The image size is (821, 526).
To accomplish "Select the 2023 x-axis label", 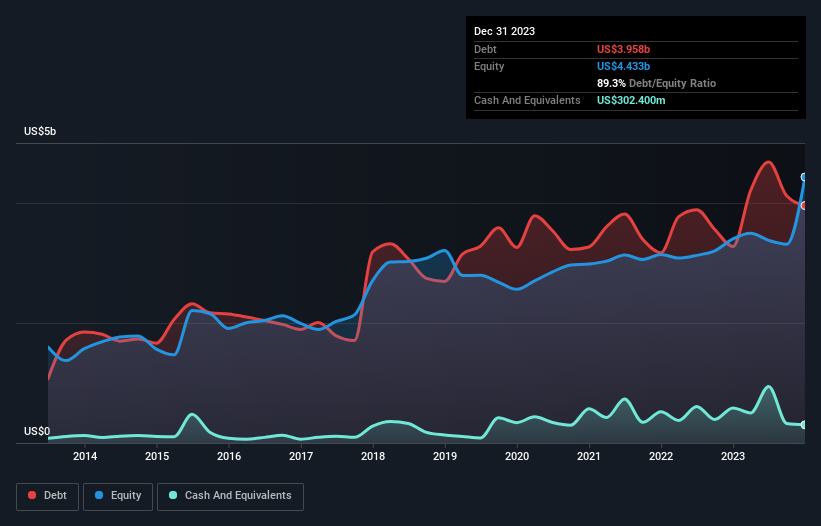I will [x=733, y=456].
